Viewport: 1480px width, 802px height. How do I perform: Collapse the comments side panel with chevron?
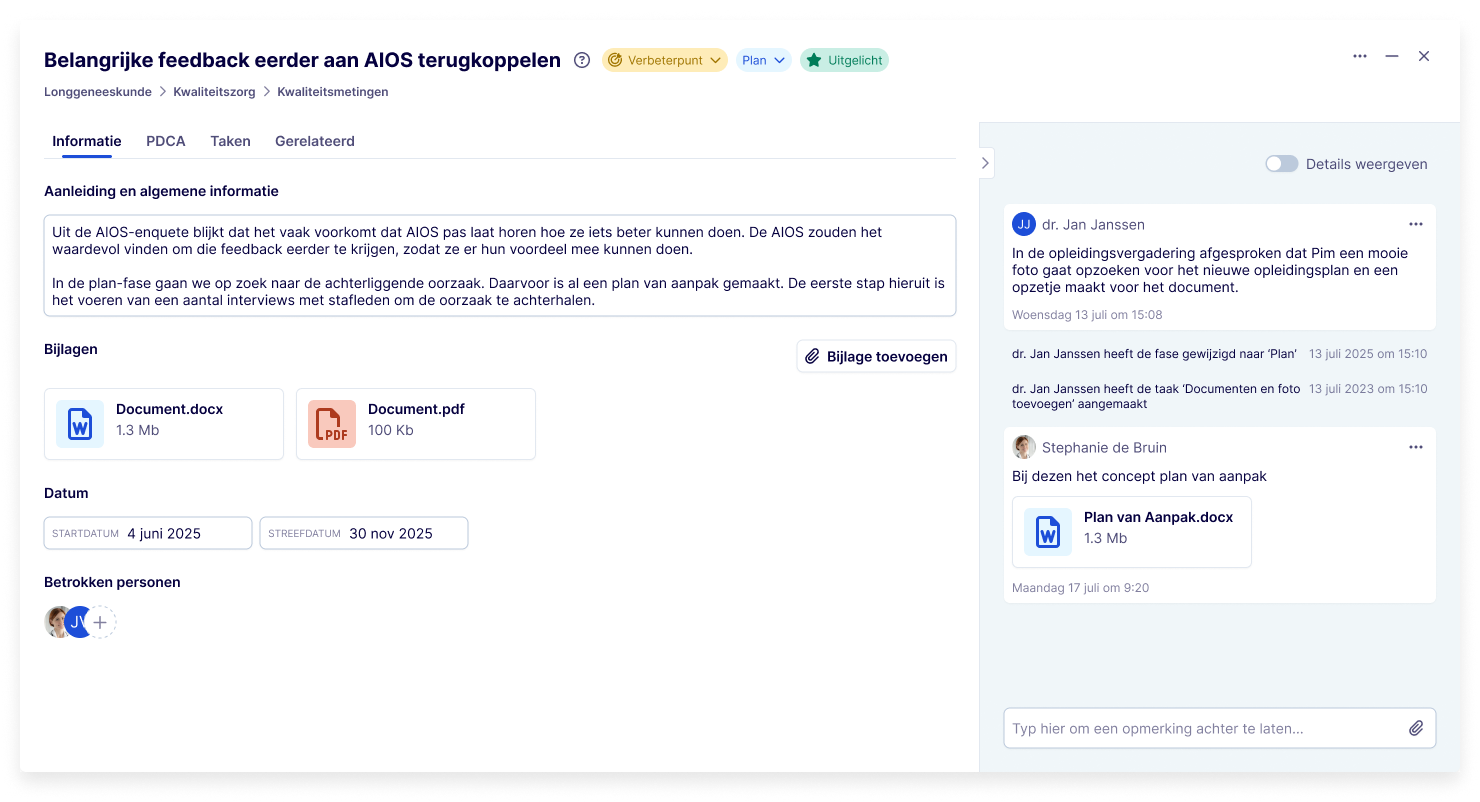pyautogui.click(x=985, y=162)
